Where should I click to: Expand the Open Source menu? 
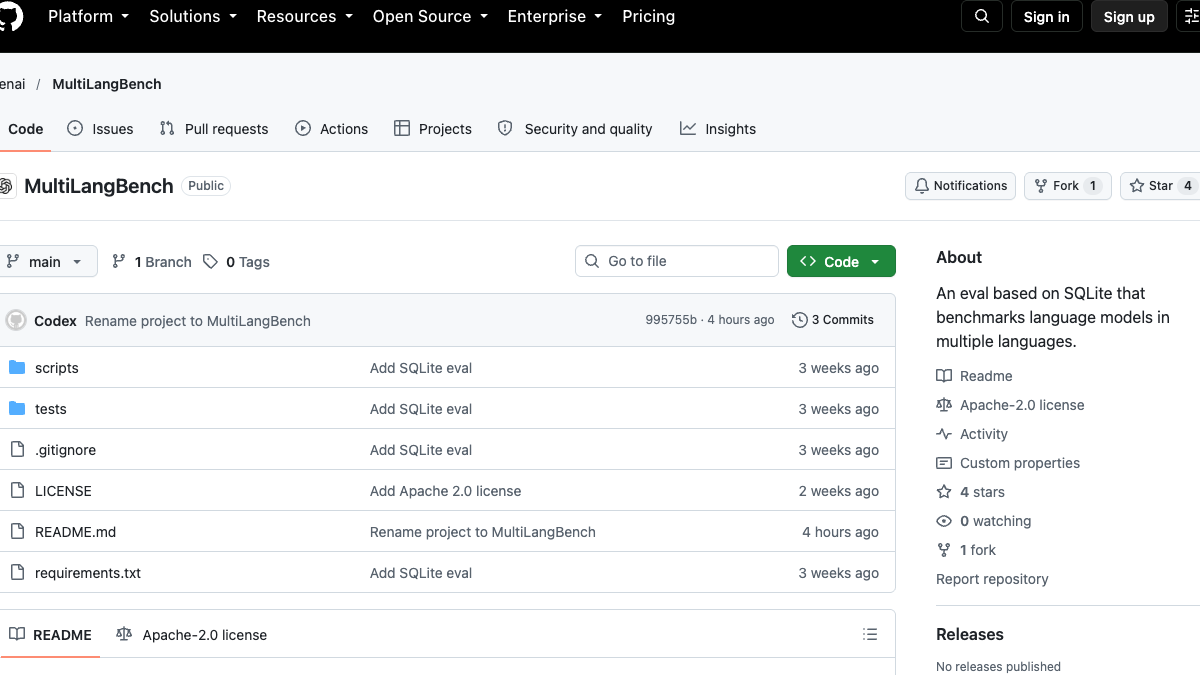tap(430, 16)
